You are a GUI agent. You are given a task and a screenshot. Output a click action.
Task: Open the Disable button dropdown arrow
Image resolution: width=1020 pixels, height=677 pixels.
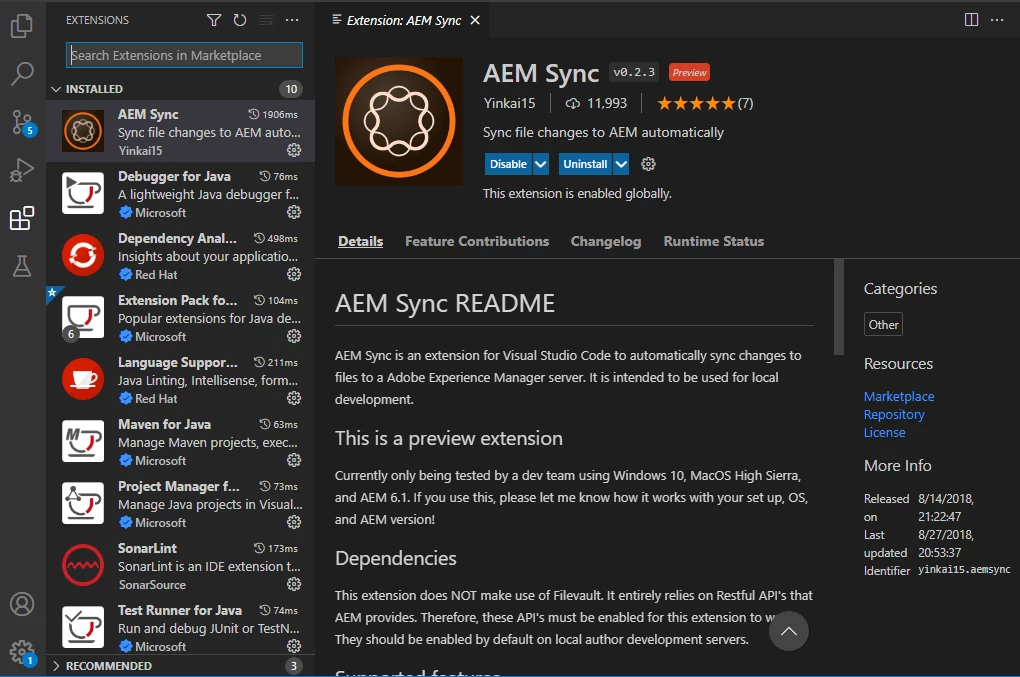[541, 164]
